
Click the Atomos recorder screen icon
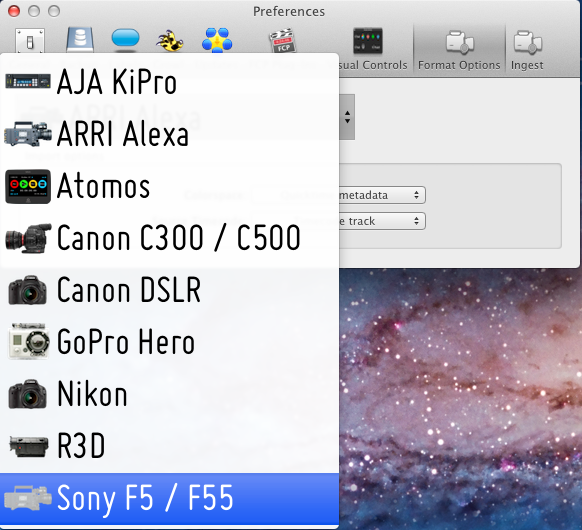click(x=28, y=186)
